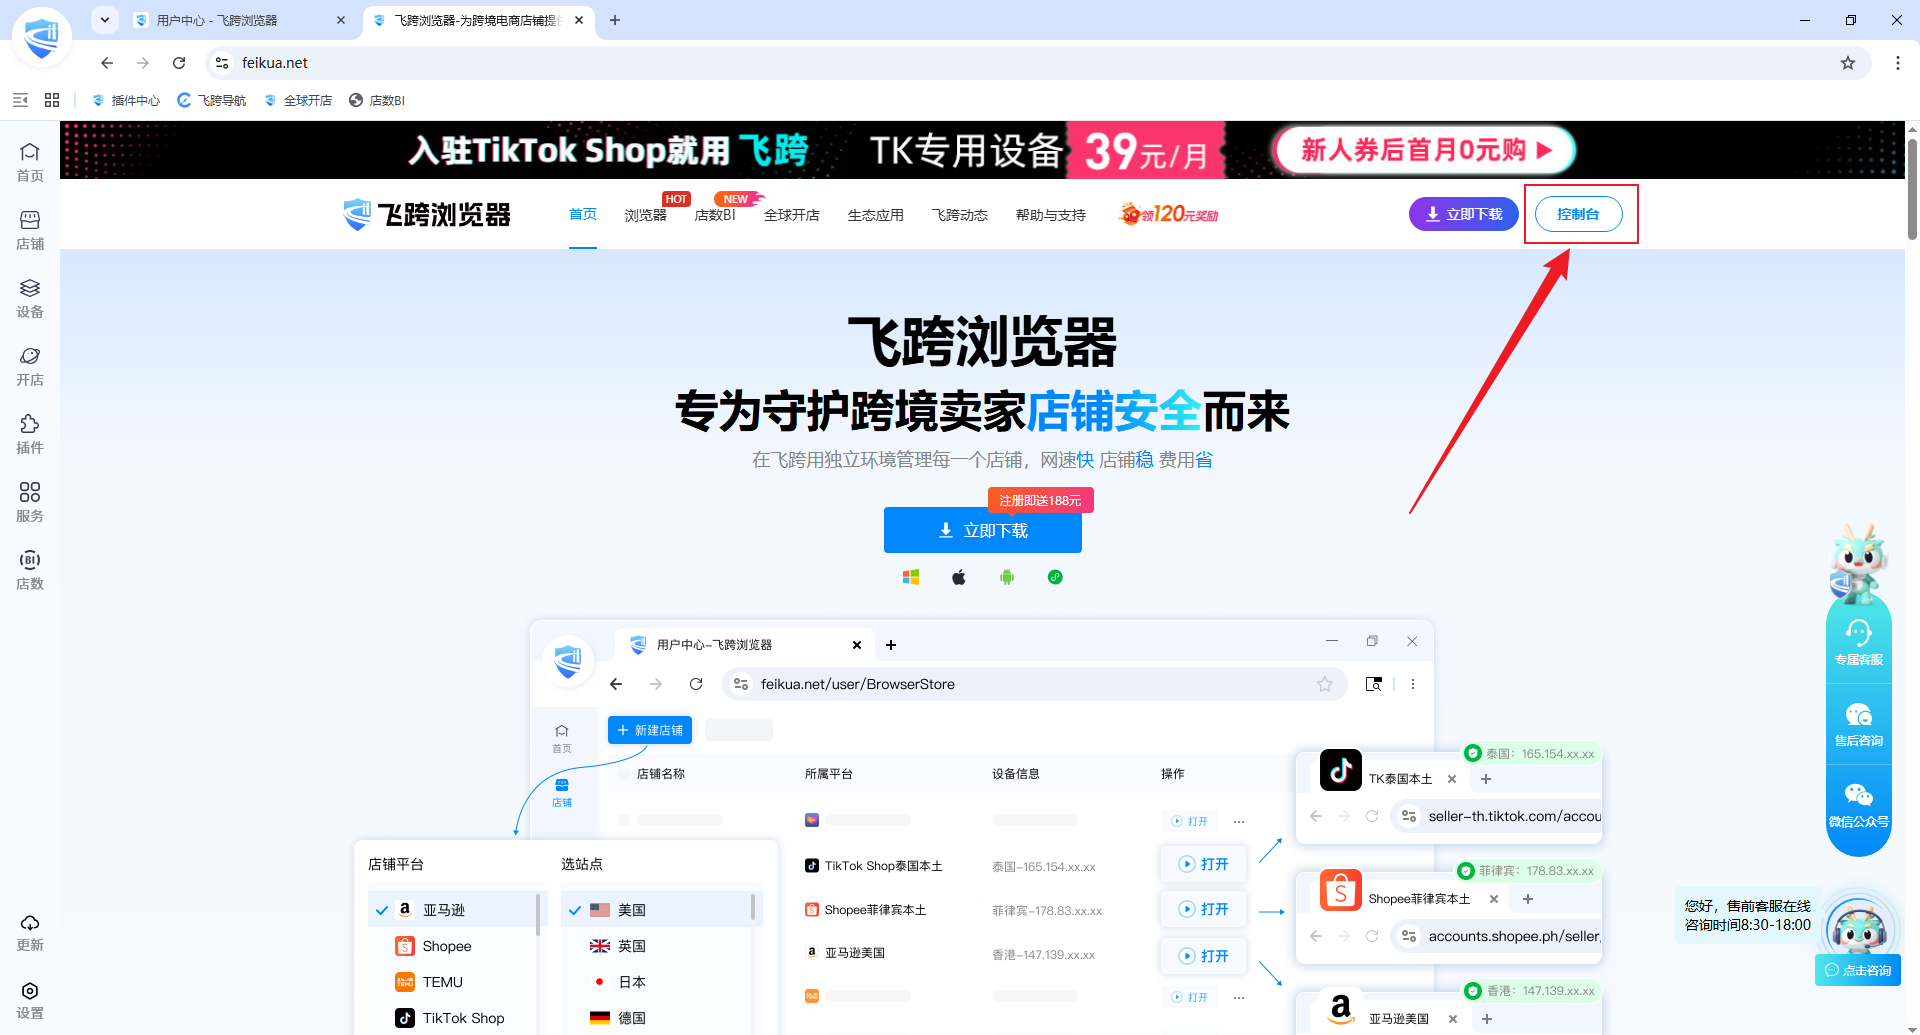Screen dimensions: 1920x1035
Task: Click the purple 立即下载 header button
Action: click(1464, 214)
